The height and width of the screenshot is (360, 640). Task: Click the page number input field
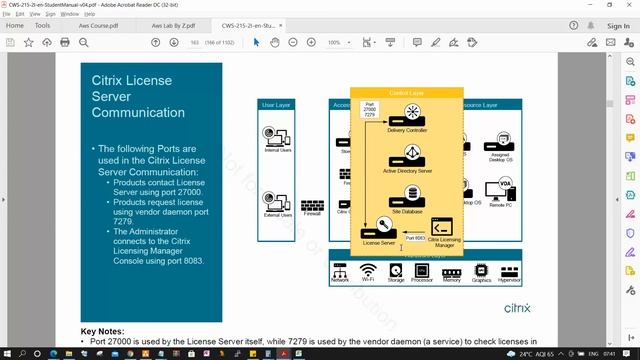(x=195, y=42)
